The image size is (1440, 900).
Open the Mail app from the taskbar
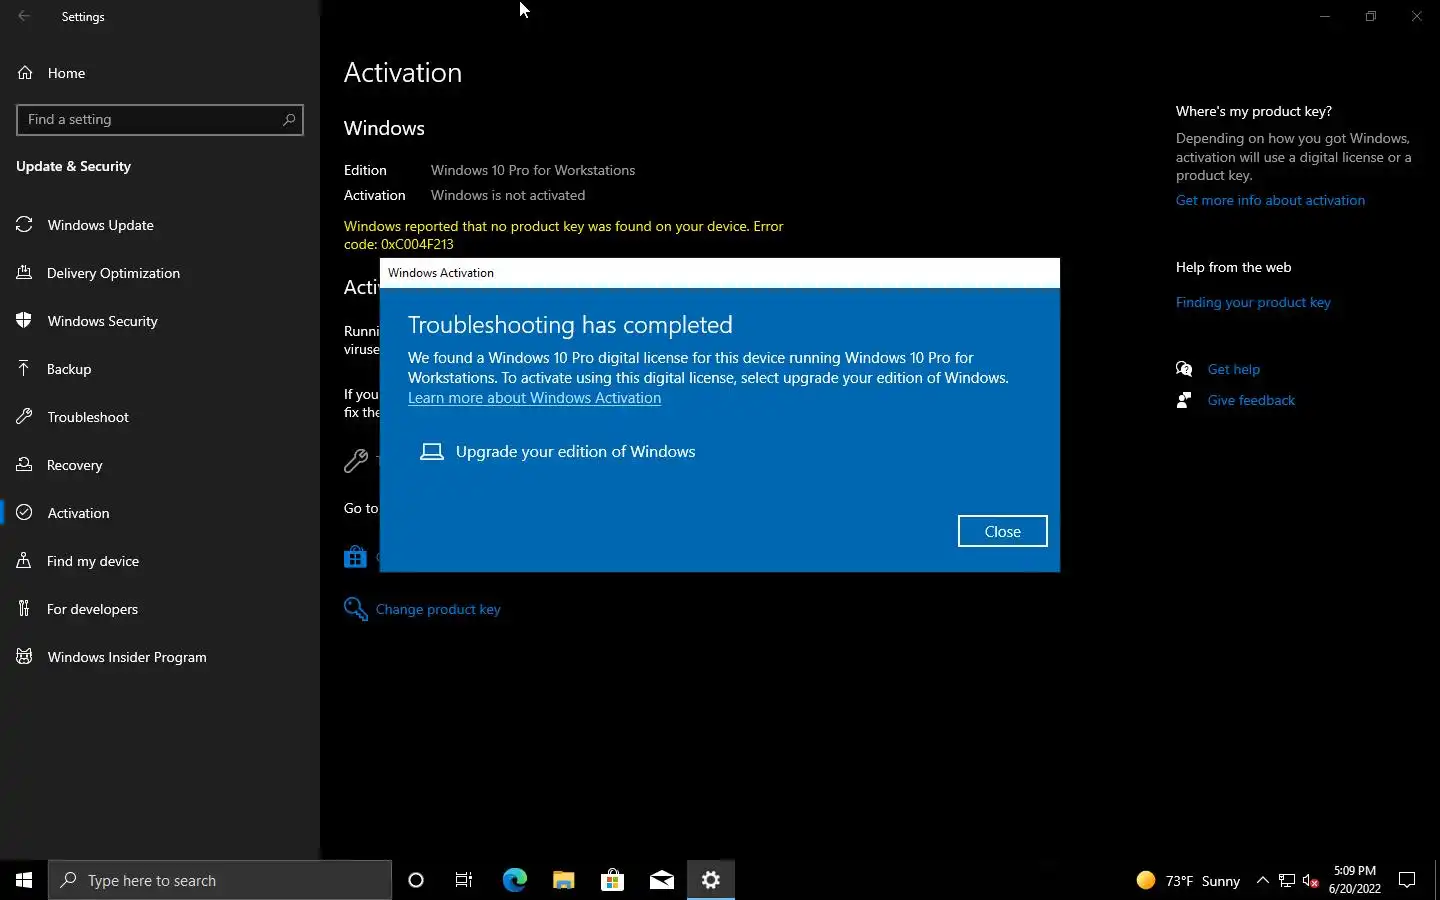tap(661, 880)
